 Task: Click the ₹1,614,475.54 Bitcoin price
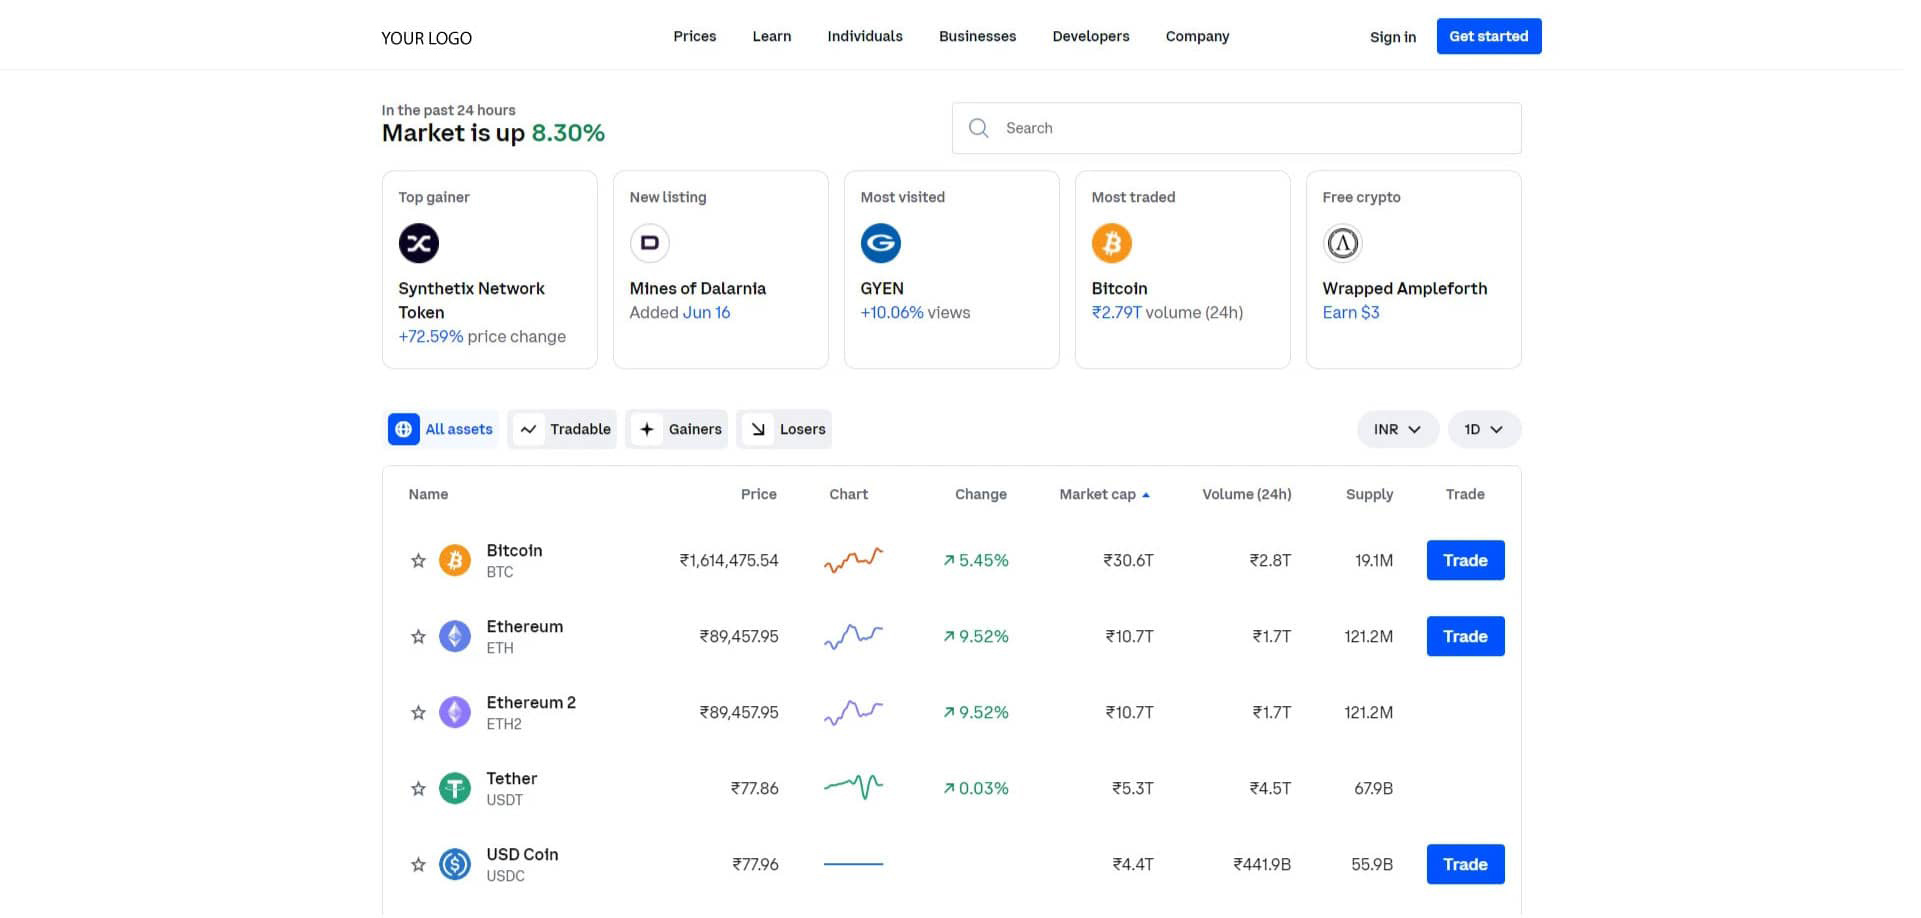coord(728,560)
